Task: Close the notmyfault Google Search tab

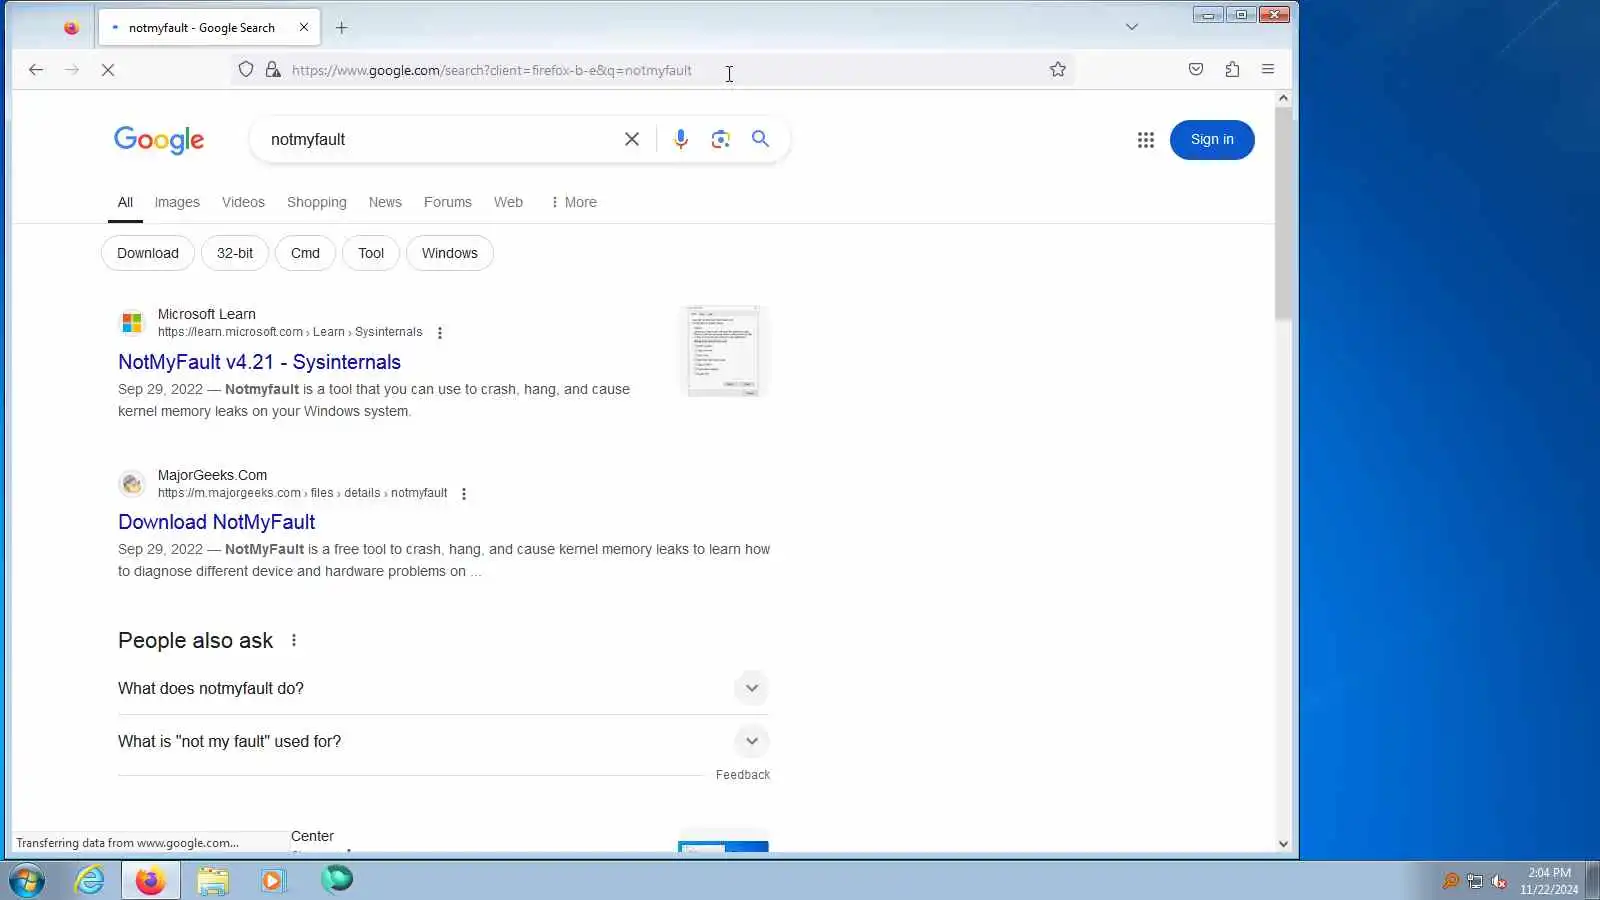Action: pos(304,28)
